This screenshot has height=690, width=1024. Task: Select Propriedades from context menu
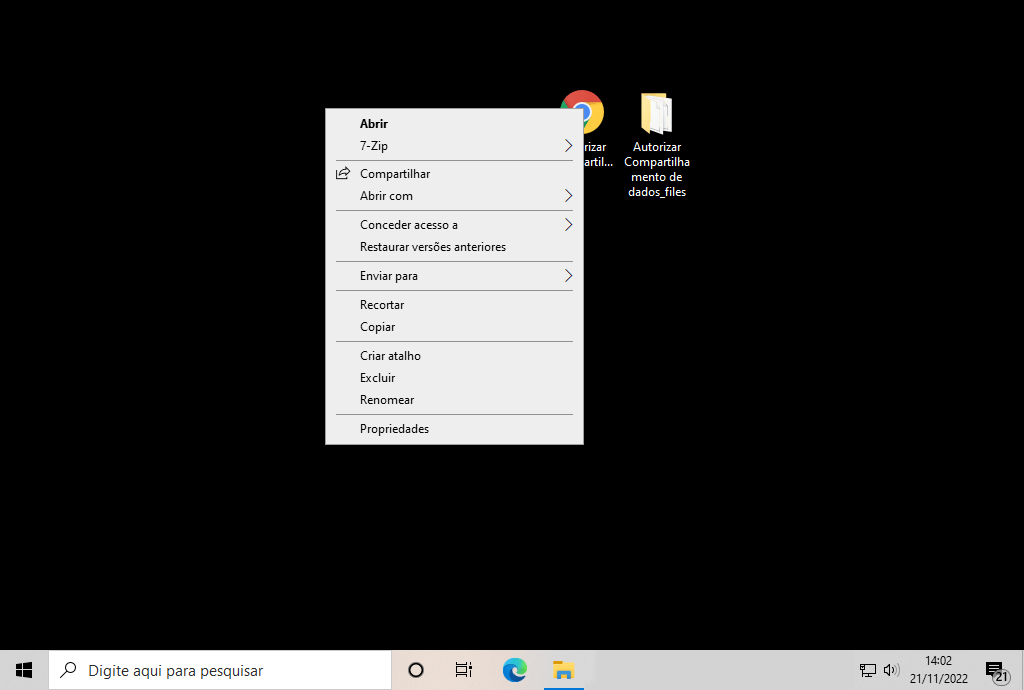pos(394,429)
